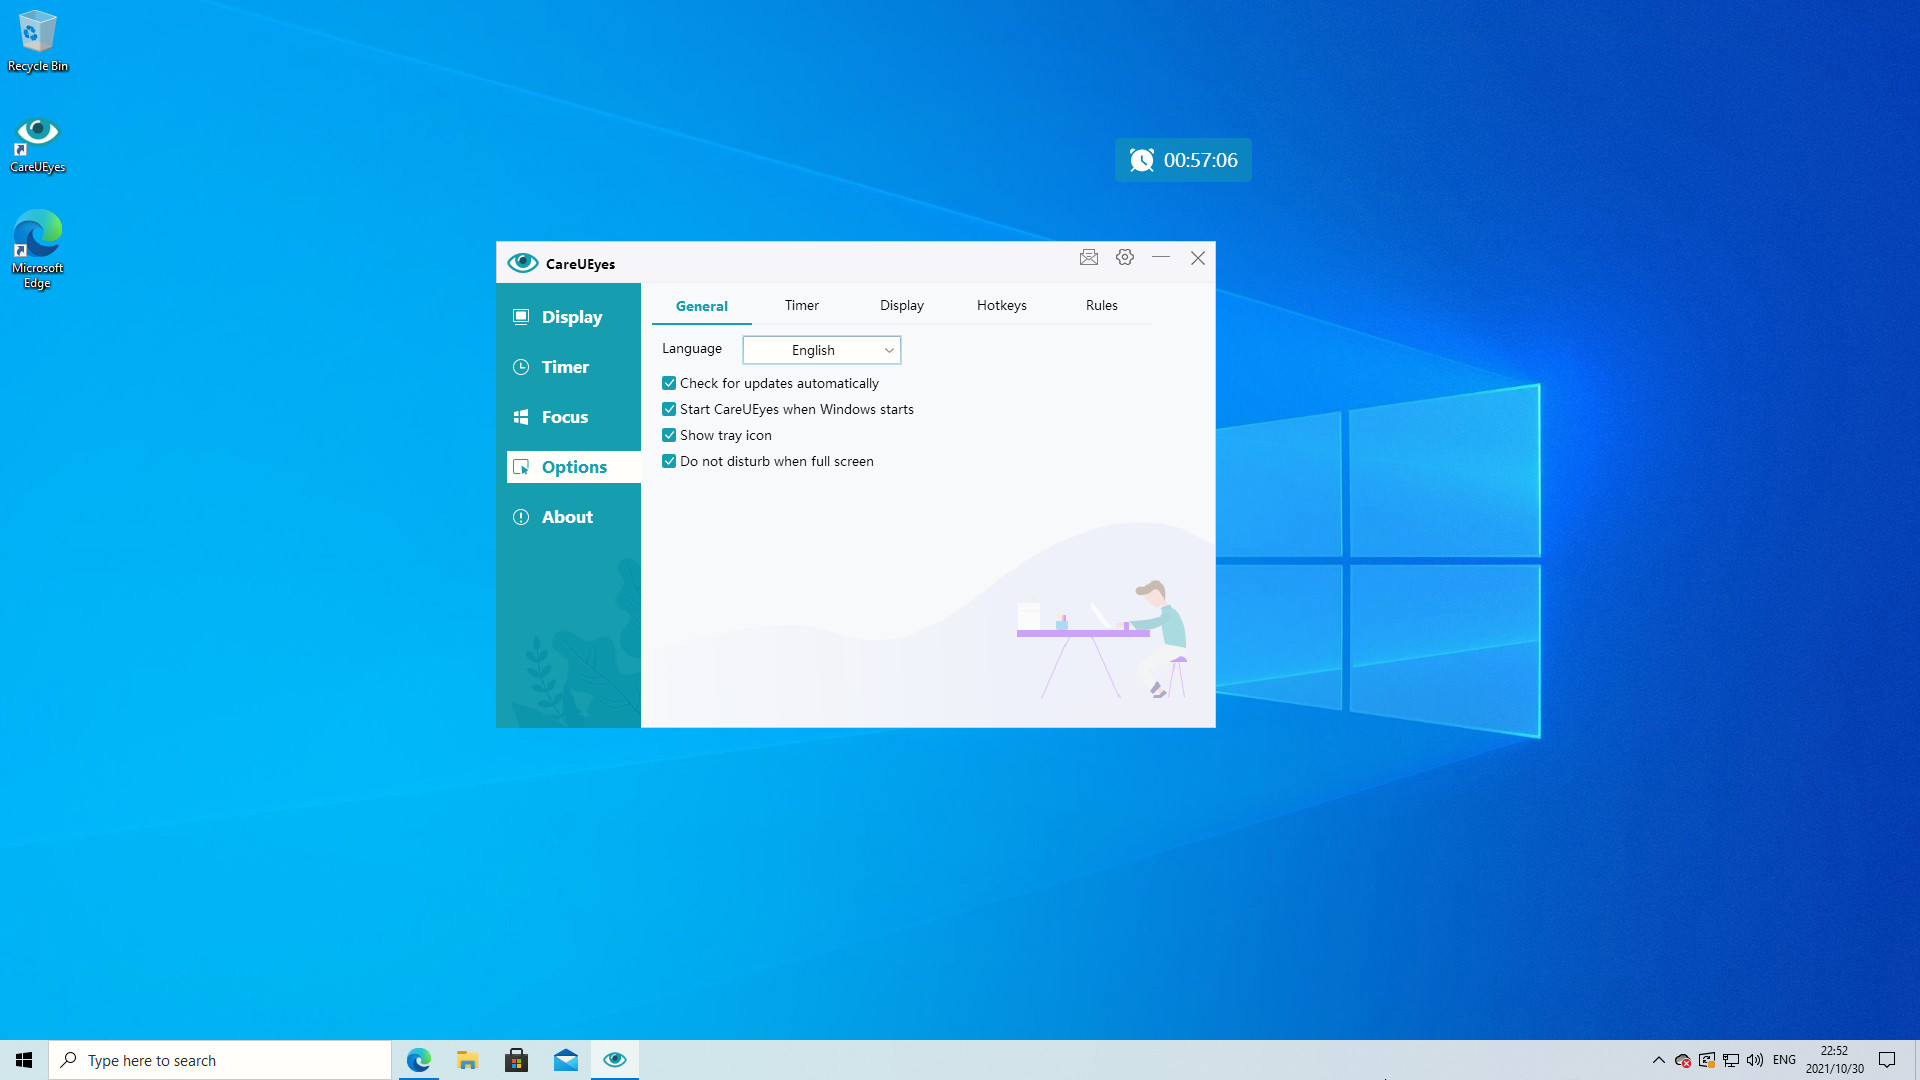Image resolution: width=1920 pixels, height=1080 pixels.
Task: Uncheck Do not disturb when full screen
Action: click(669, 461)
